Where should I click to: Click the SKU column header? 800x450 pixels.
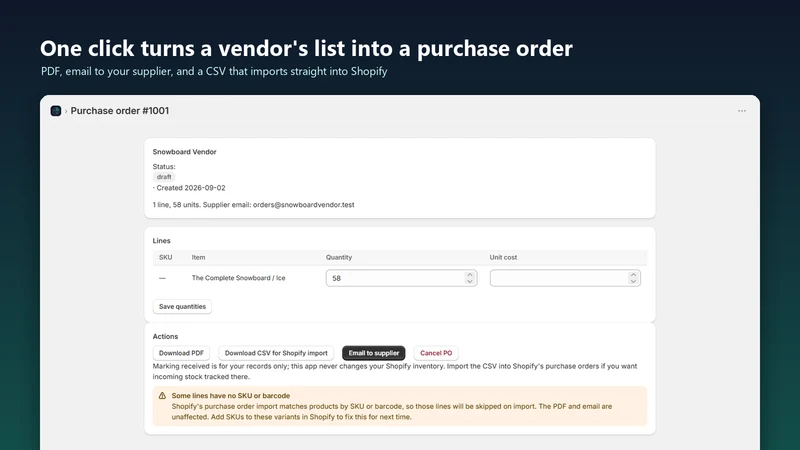(165, 258)
